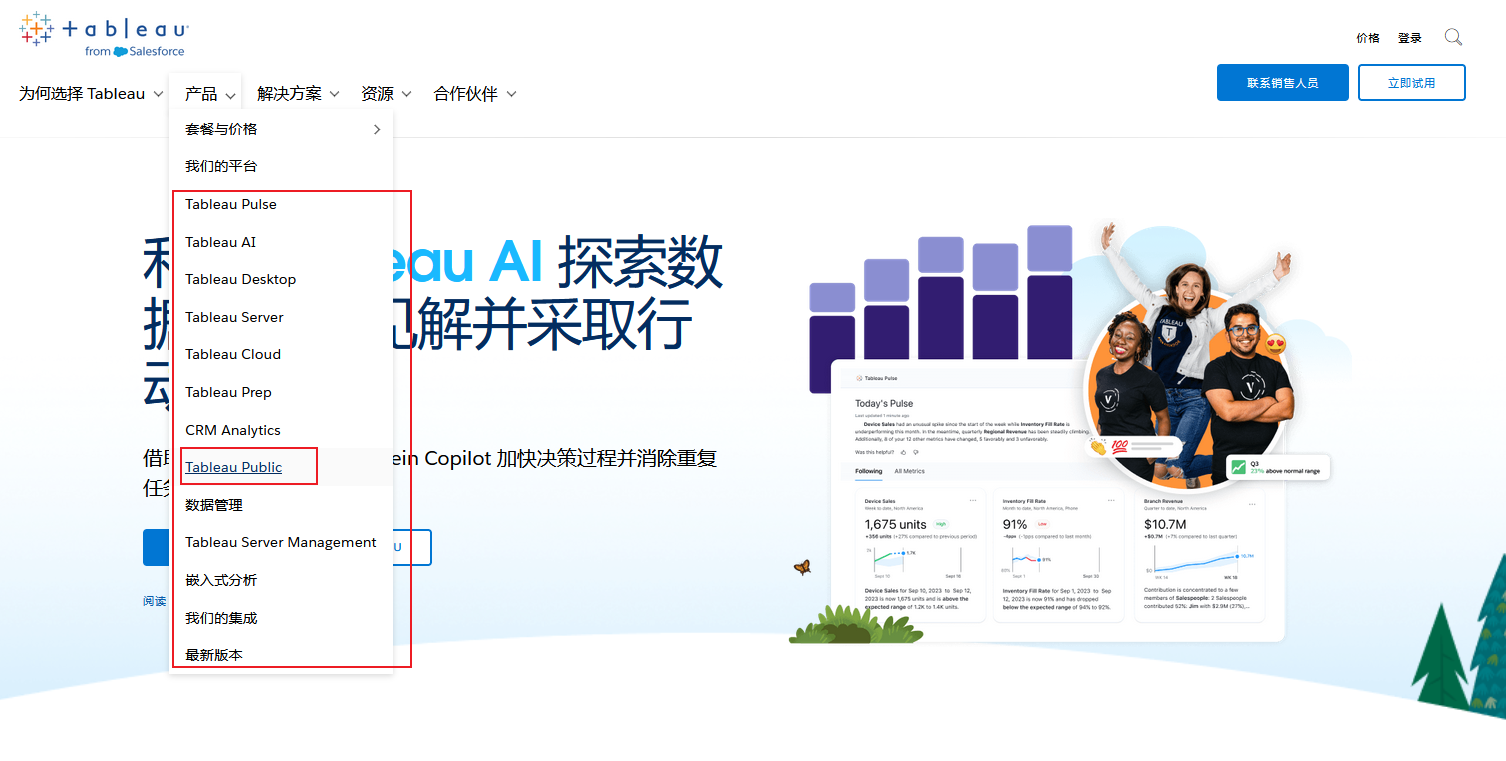This screenshot has height=761, width=1506.
Task: Click the $10.7M revenue value
Action: (x=1165, y=524)
